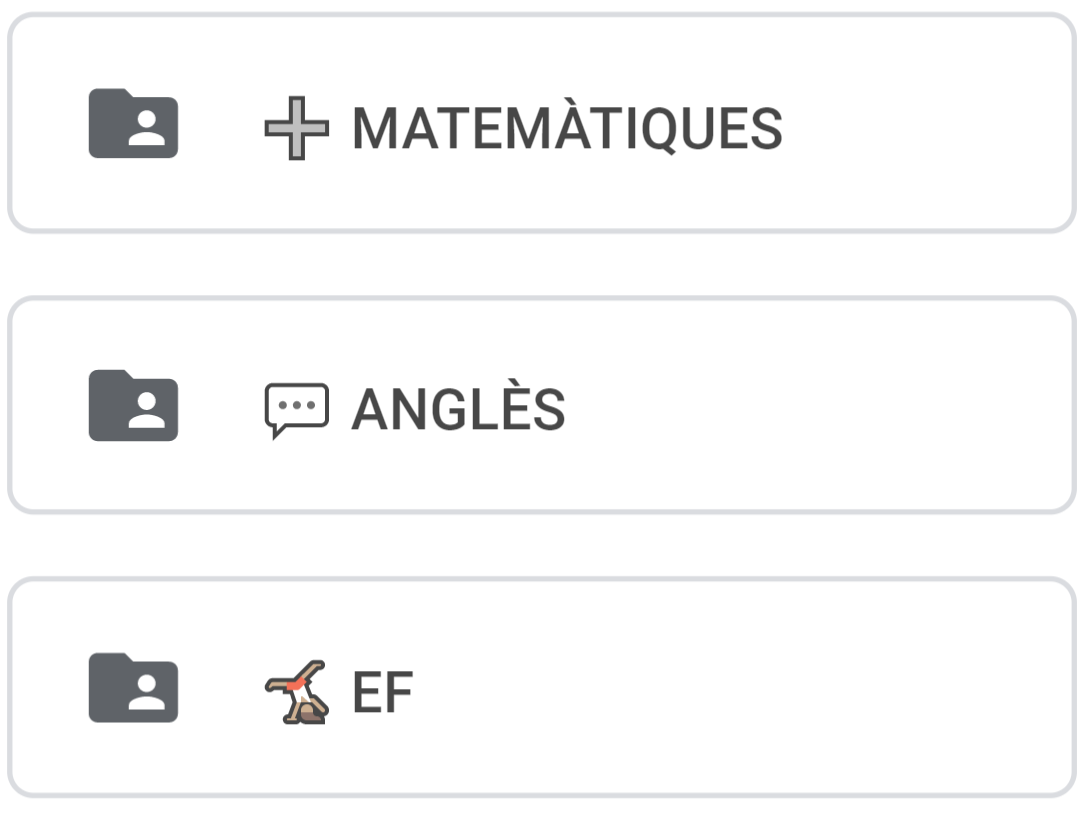Screen dimensions: 1087x813
Task: Click the plus sign emoji before MATEMÀTIQUES
Action: pos(296,129)
